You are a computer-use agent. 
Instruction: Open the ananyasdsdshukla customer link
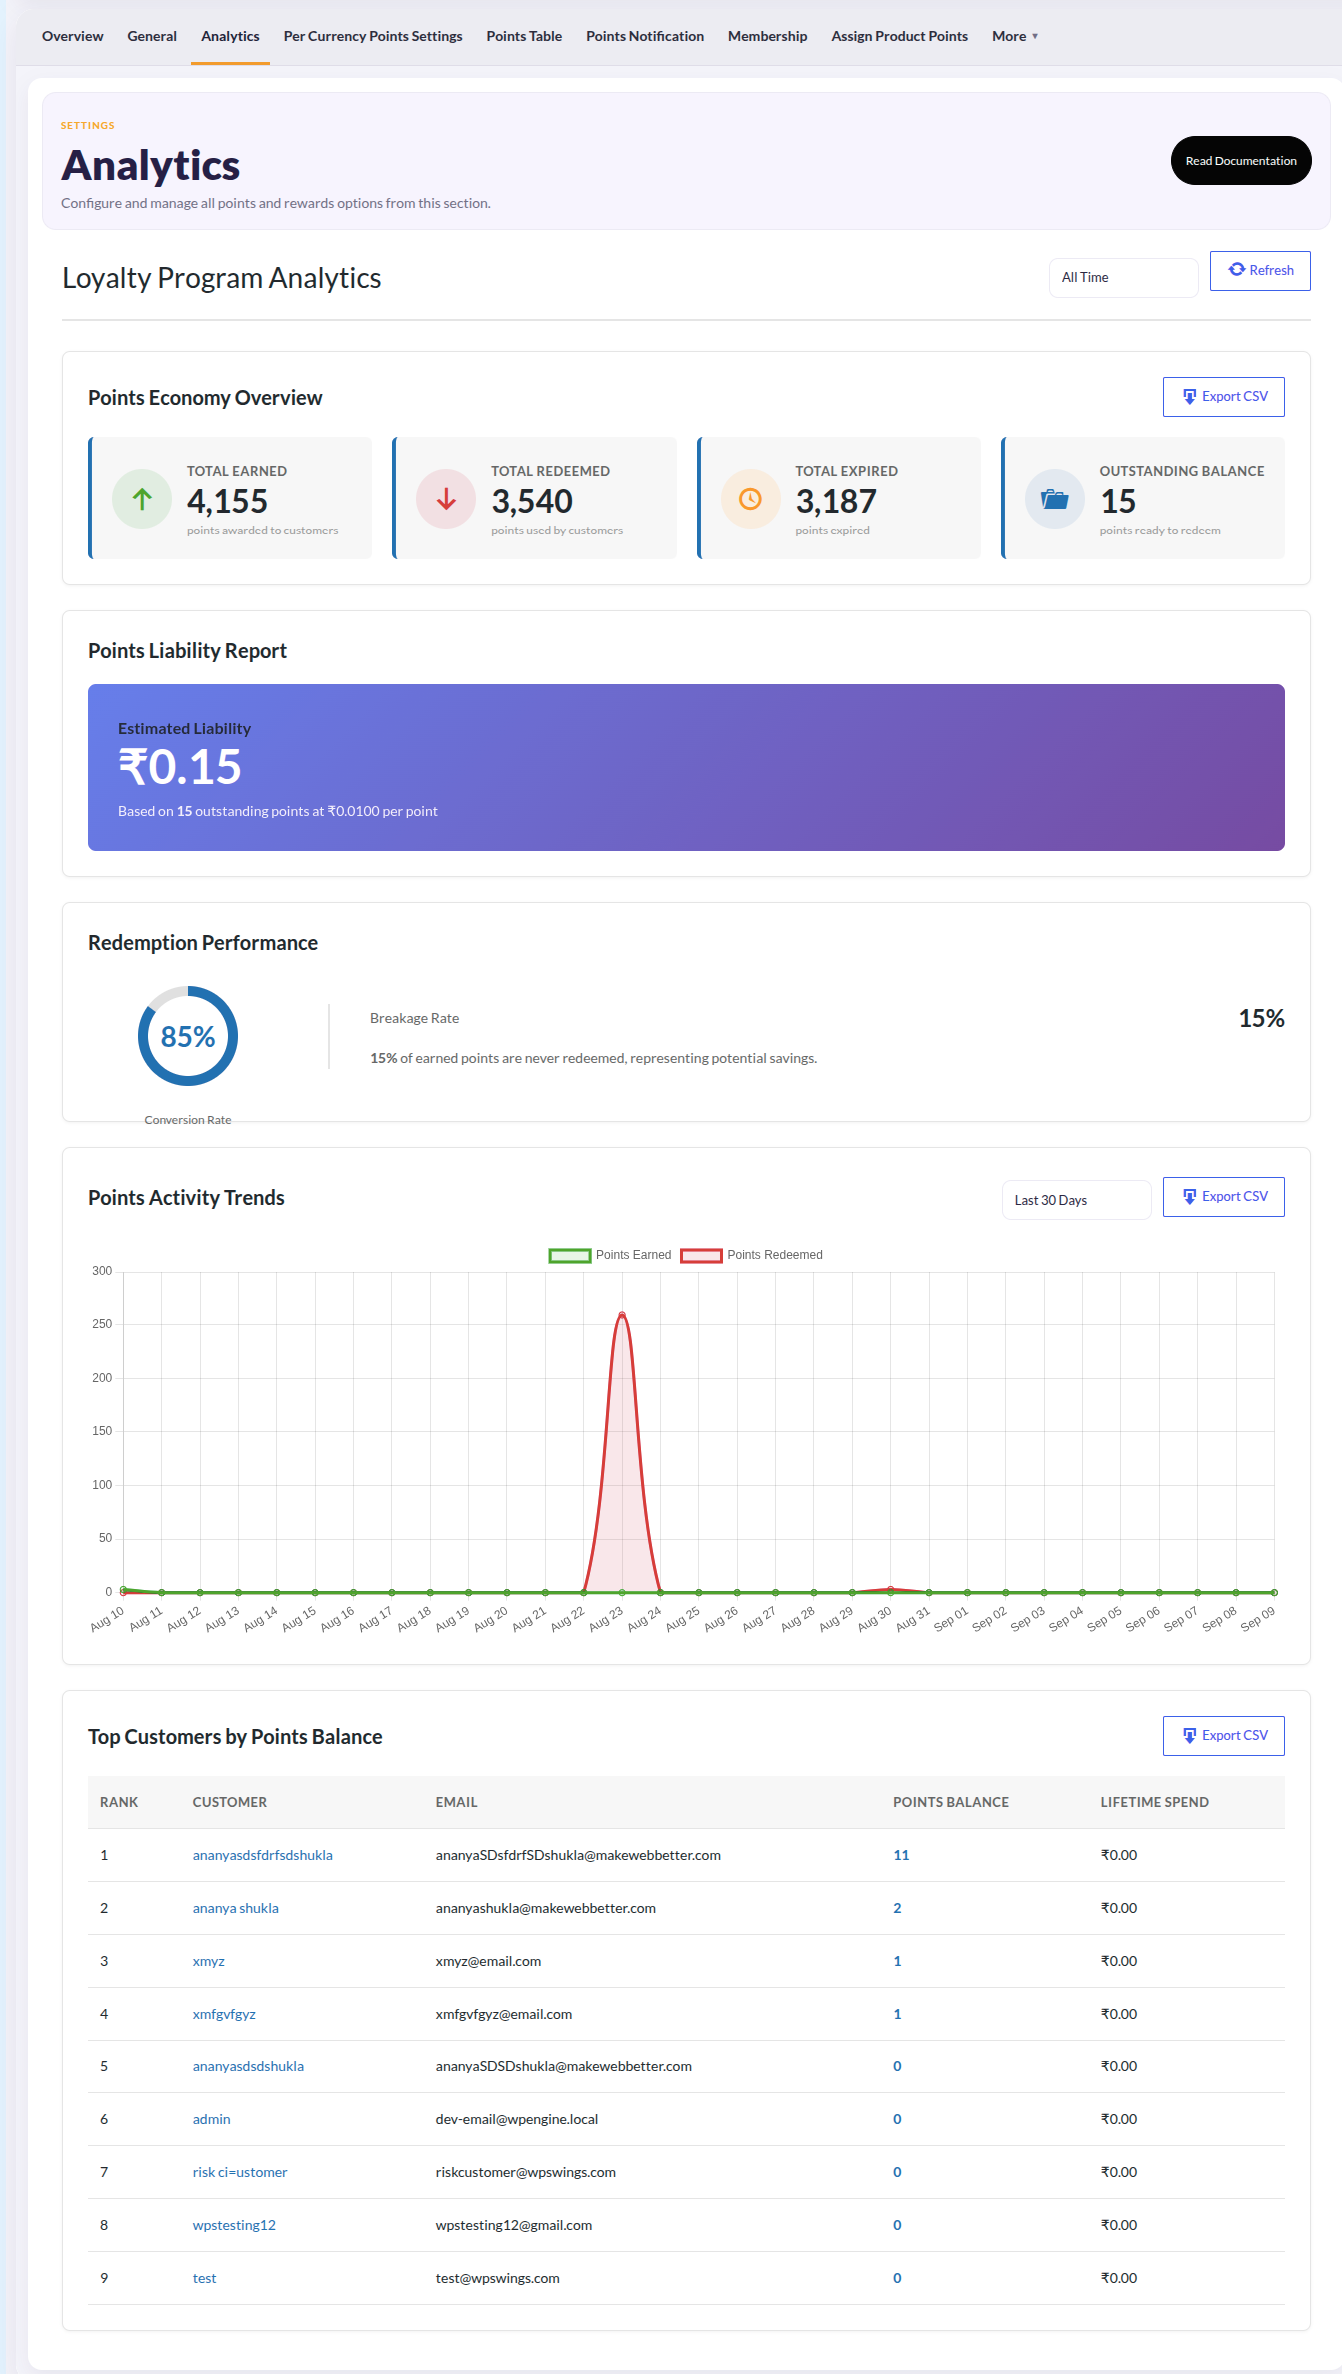248,2066
